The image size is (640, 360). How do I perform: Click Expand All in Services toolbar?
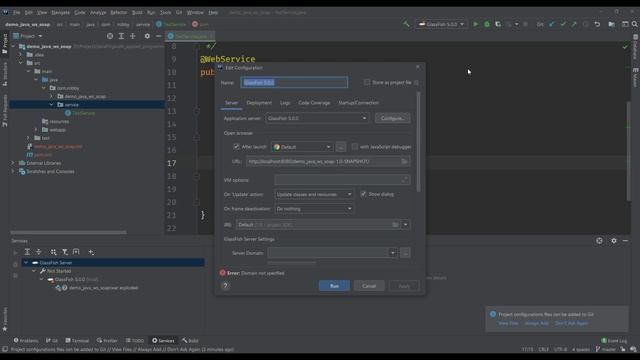click(27, 252)
